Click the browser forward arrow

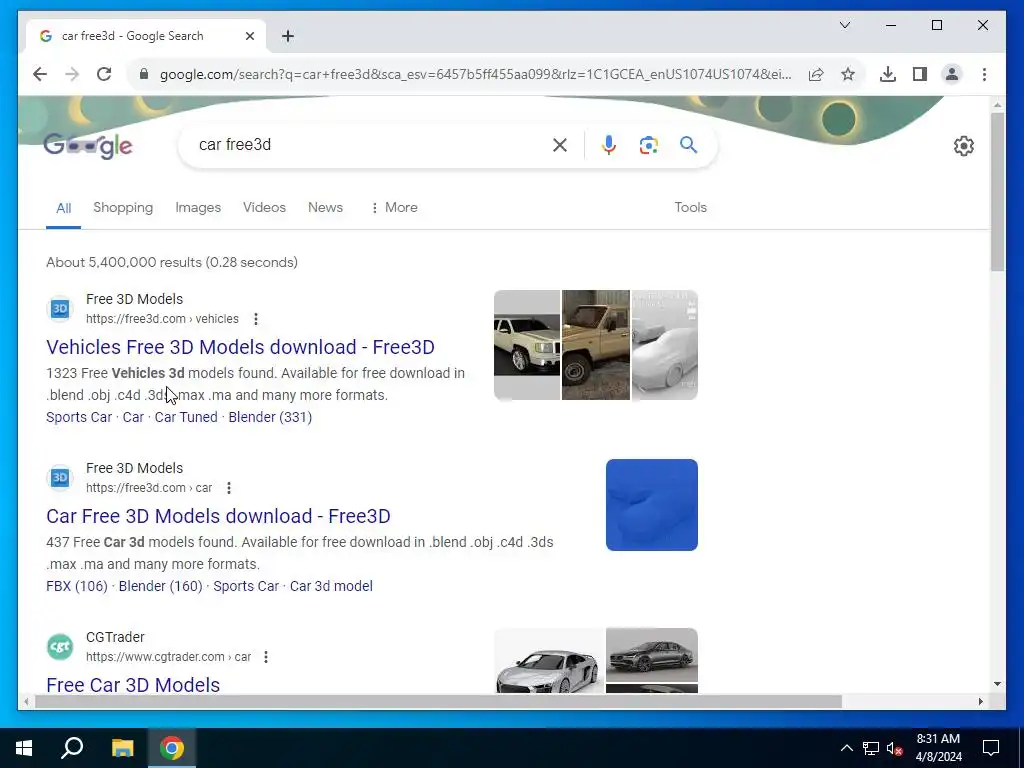[72, 74]
